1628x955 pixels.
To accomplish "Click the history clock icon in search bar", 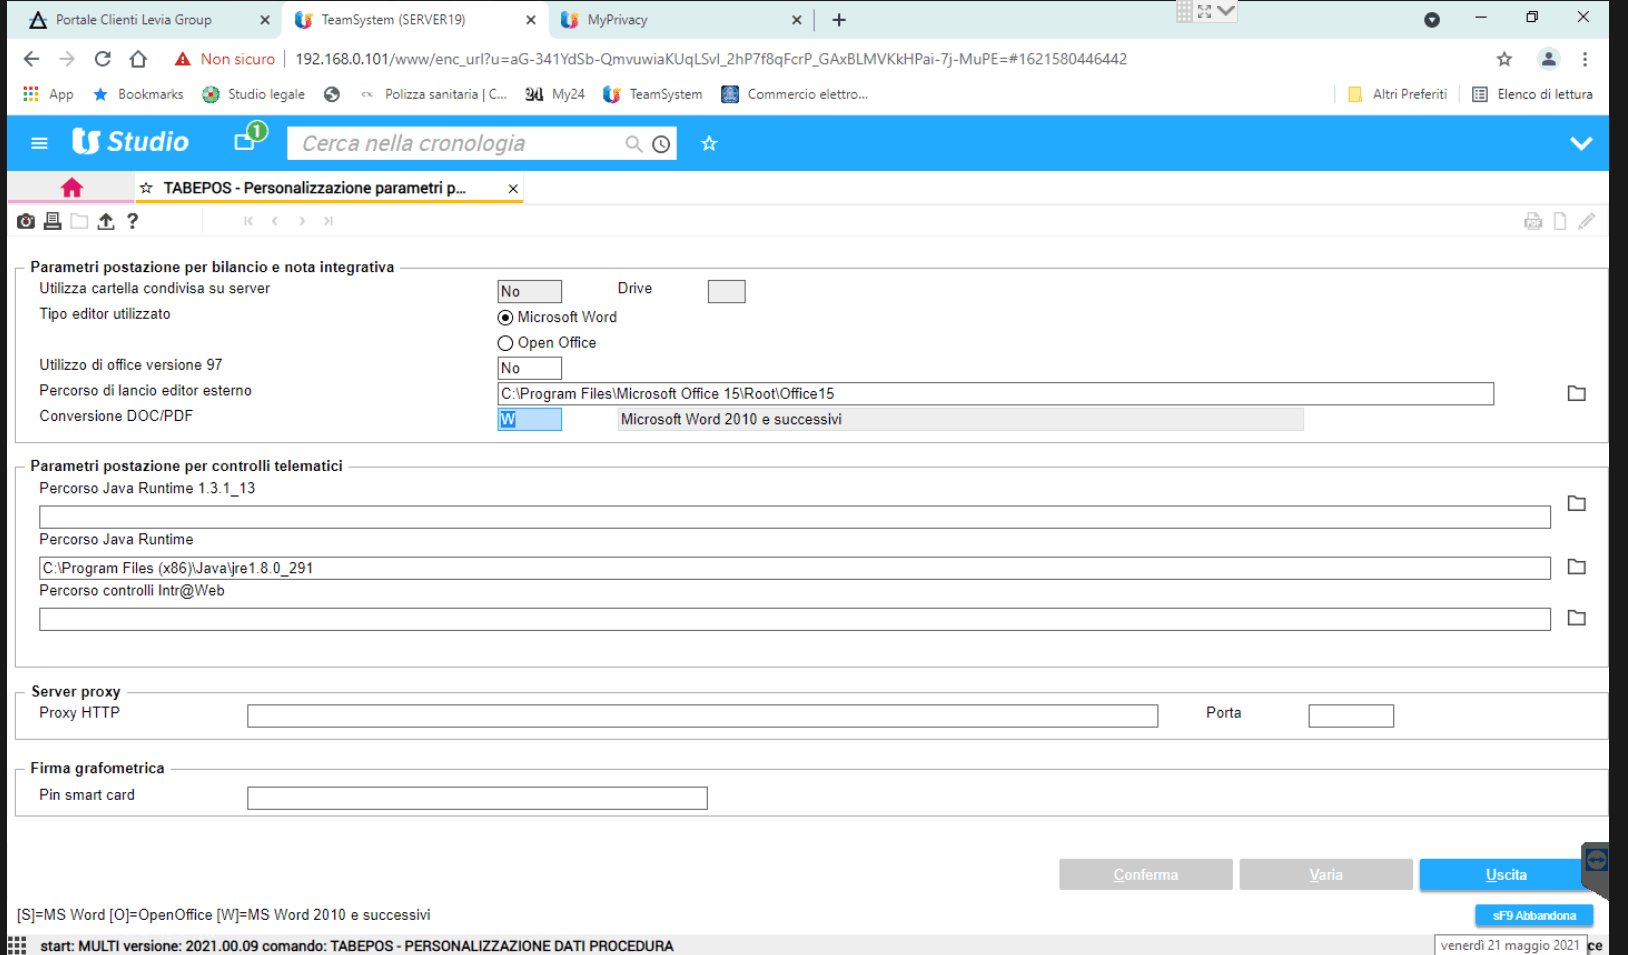I will point(661,144).
